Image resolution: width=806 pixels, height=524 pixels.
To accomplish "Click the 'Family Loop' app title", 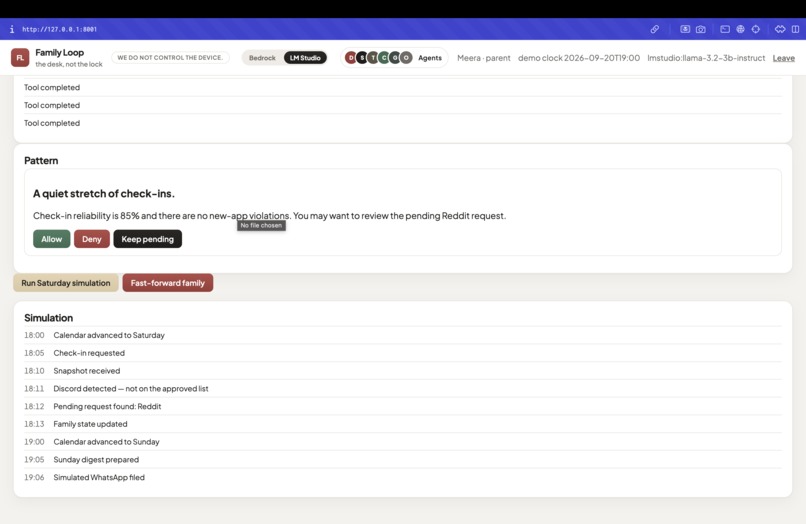I will [60, 52].
